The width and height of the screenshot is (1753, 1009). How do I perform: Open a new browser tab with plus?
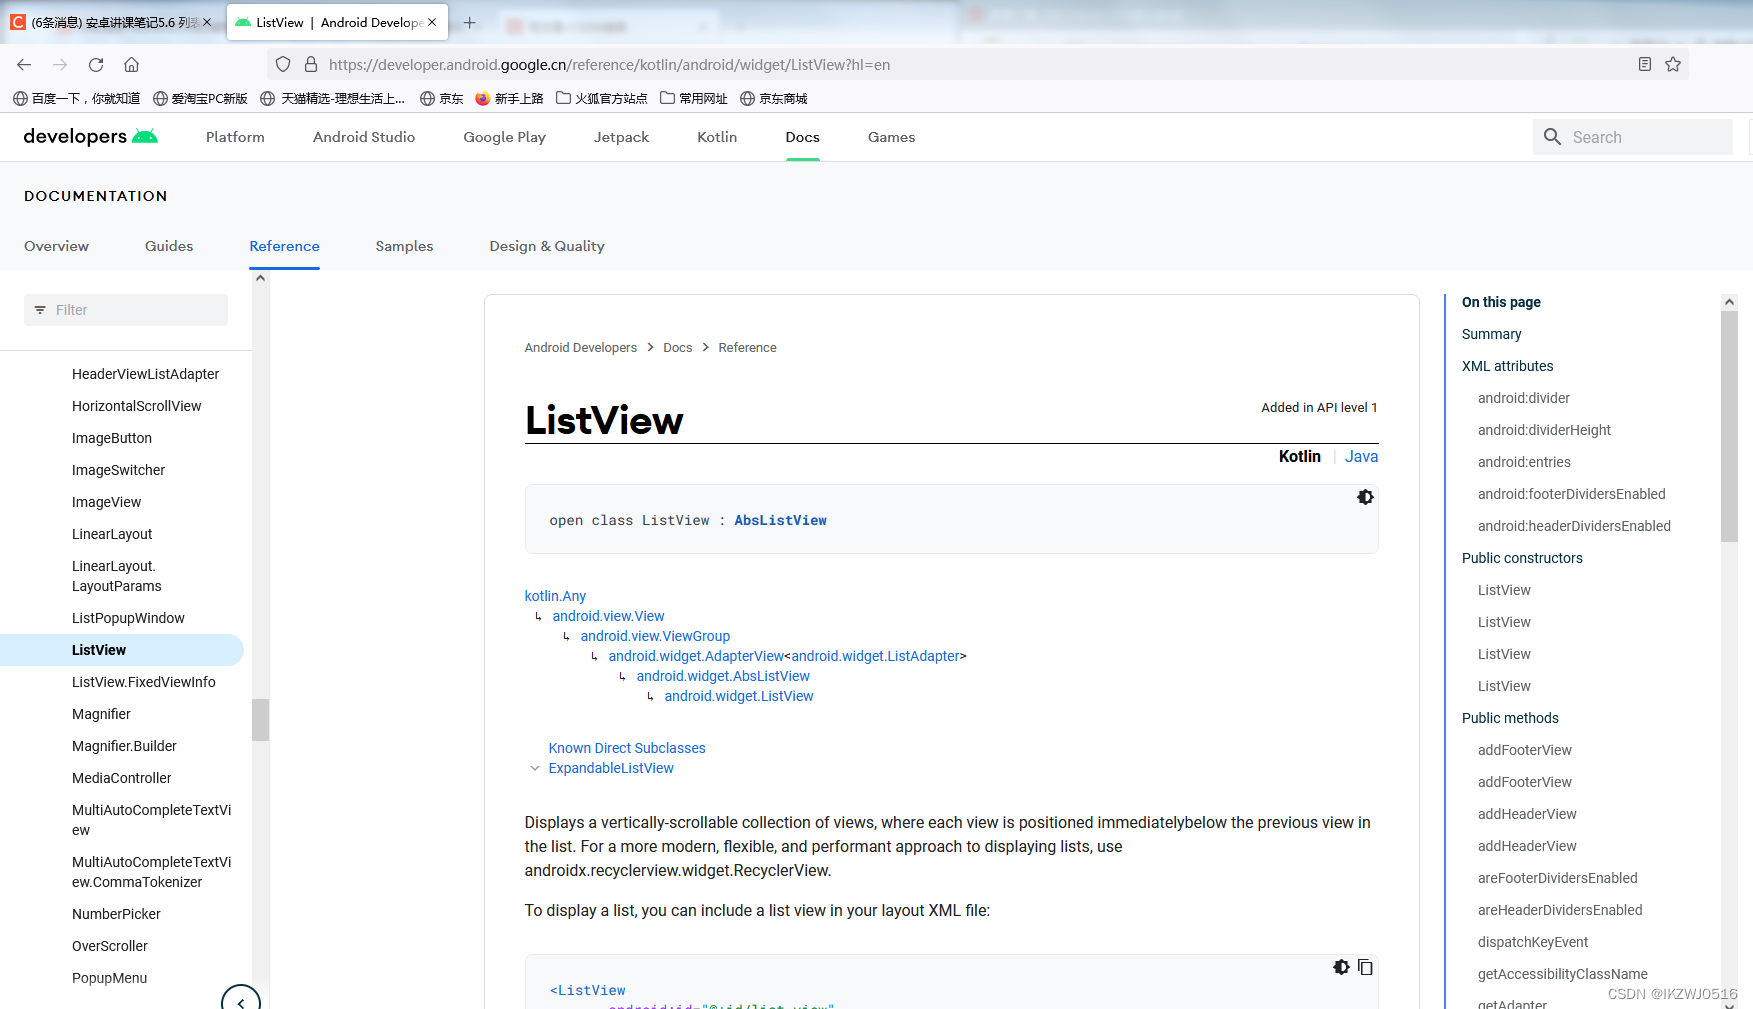(470, 22)
